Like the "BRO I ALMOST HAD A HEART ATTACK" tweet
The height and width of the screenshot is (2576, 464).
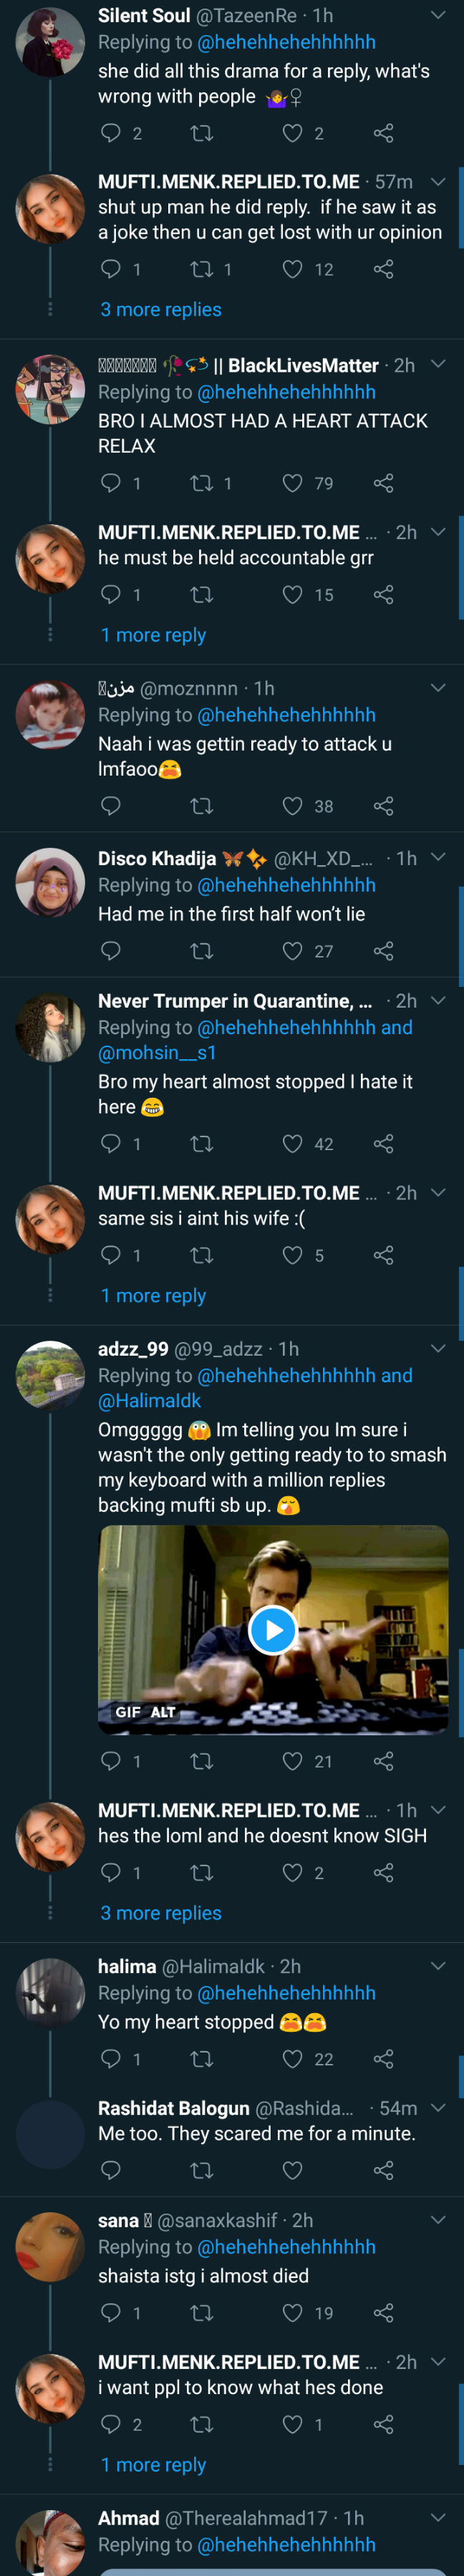(x=292, y=483)
